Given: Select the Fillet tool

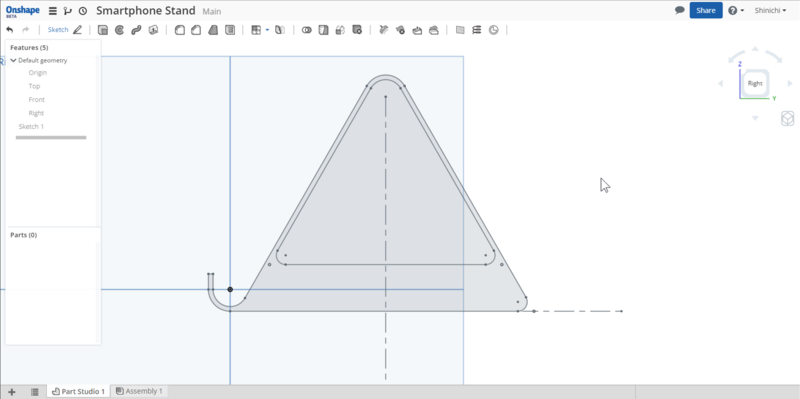Looking at the screenshot, I should 180,30.
